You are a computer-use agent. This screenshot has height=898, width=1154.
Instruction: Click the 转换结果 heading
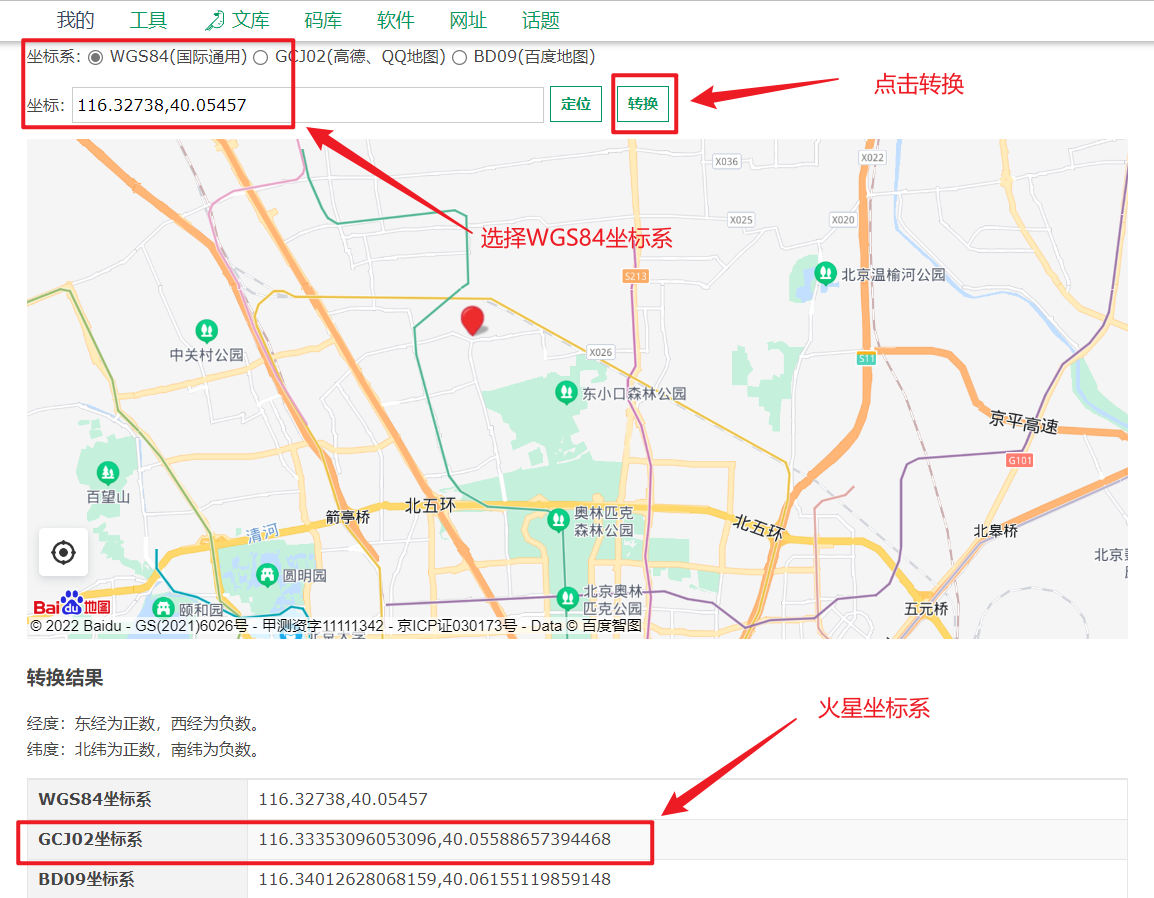pyautogui.click(x=65, y=677)
